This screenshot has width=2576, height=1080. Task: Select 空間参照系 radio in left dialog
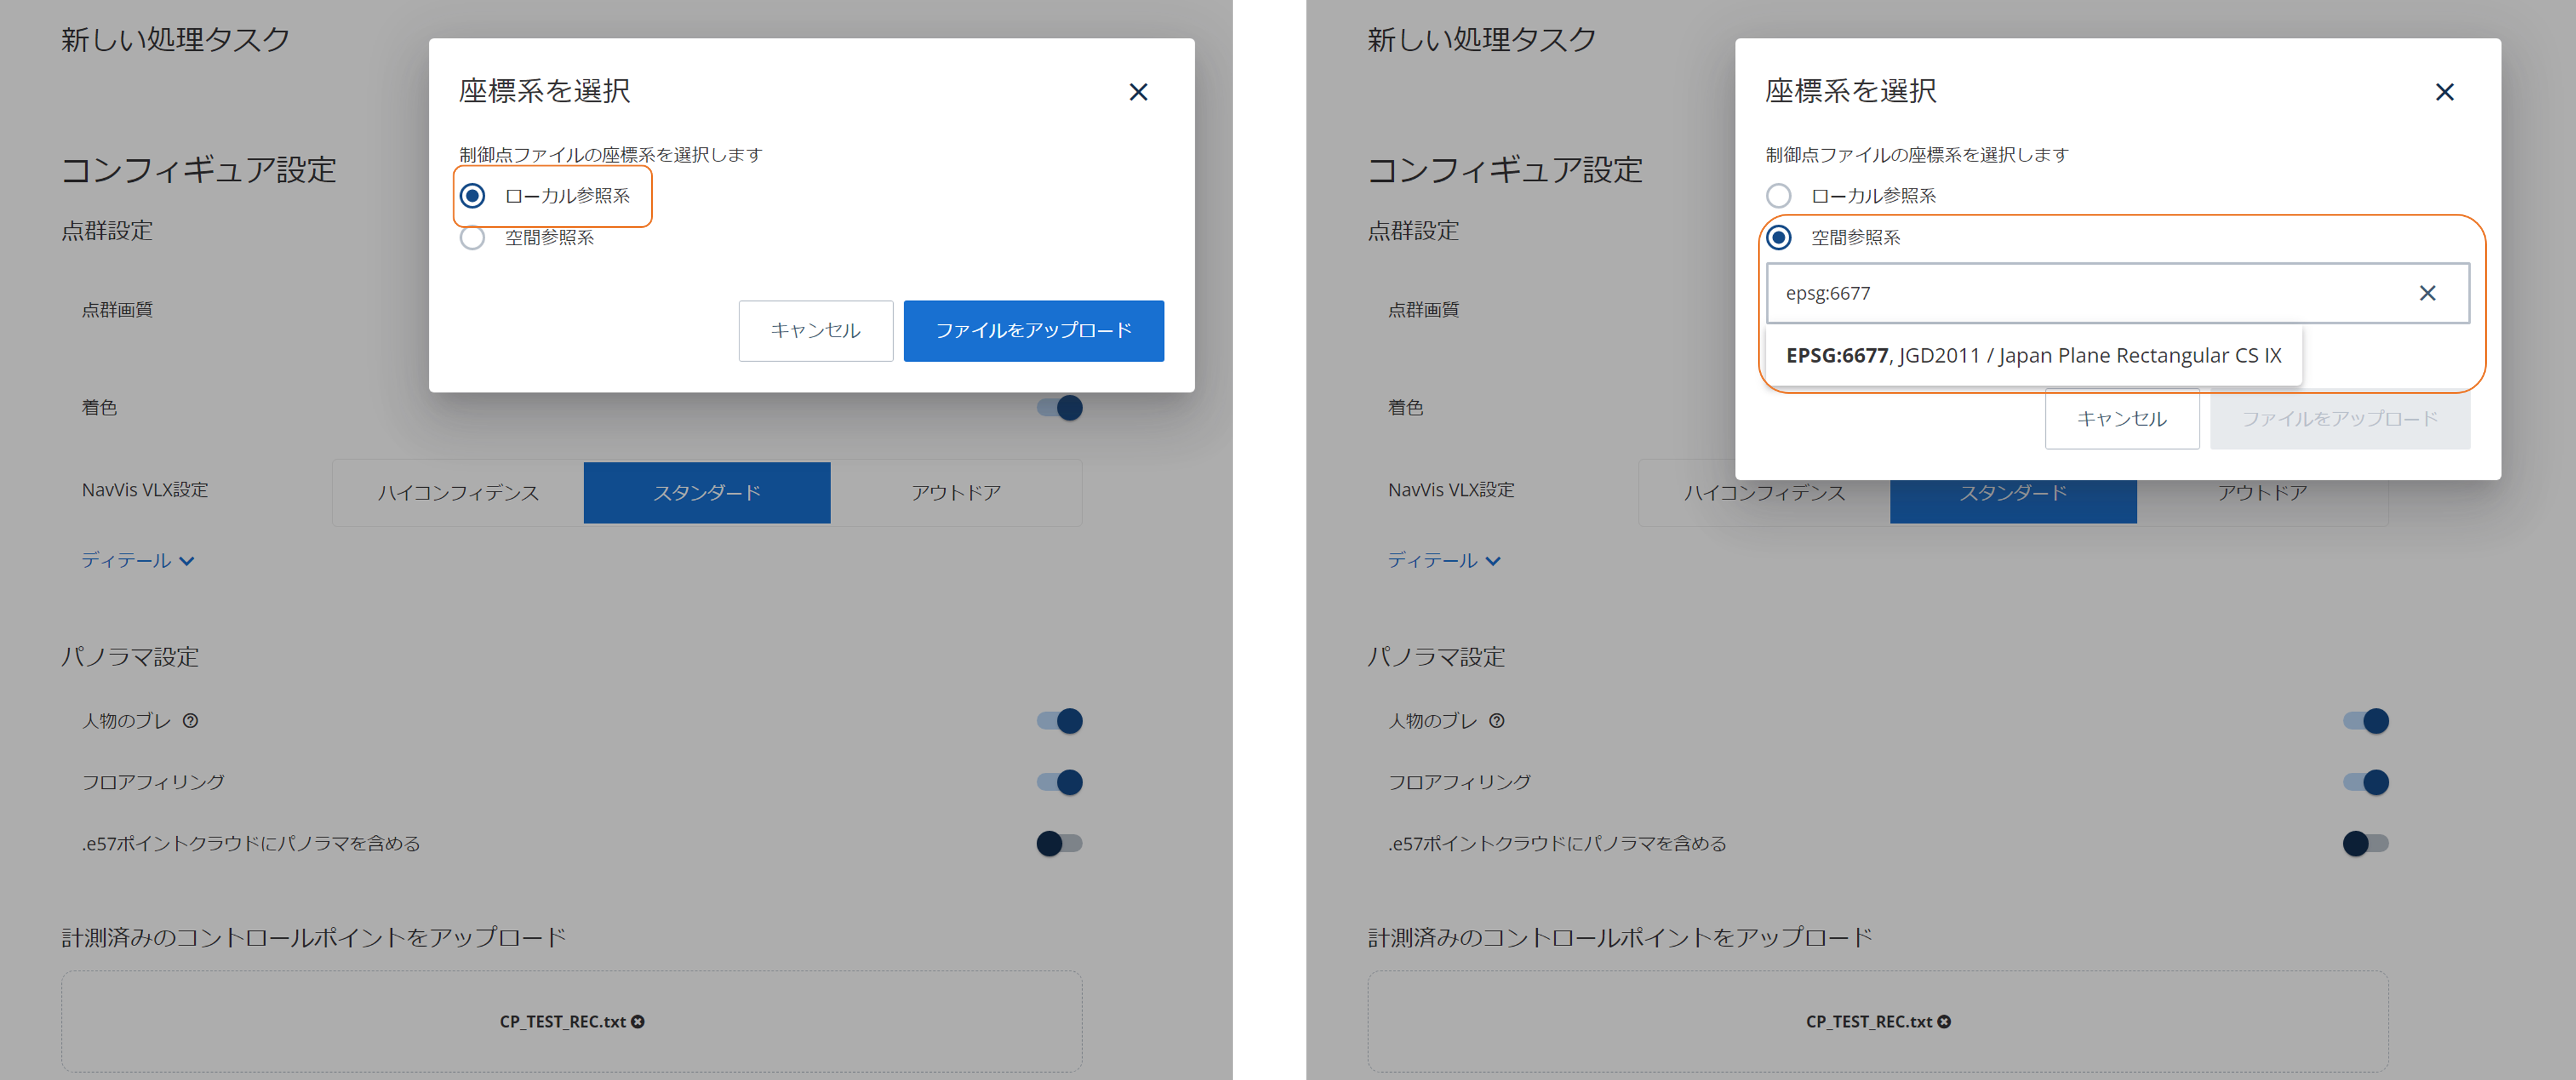pos(472,237)
